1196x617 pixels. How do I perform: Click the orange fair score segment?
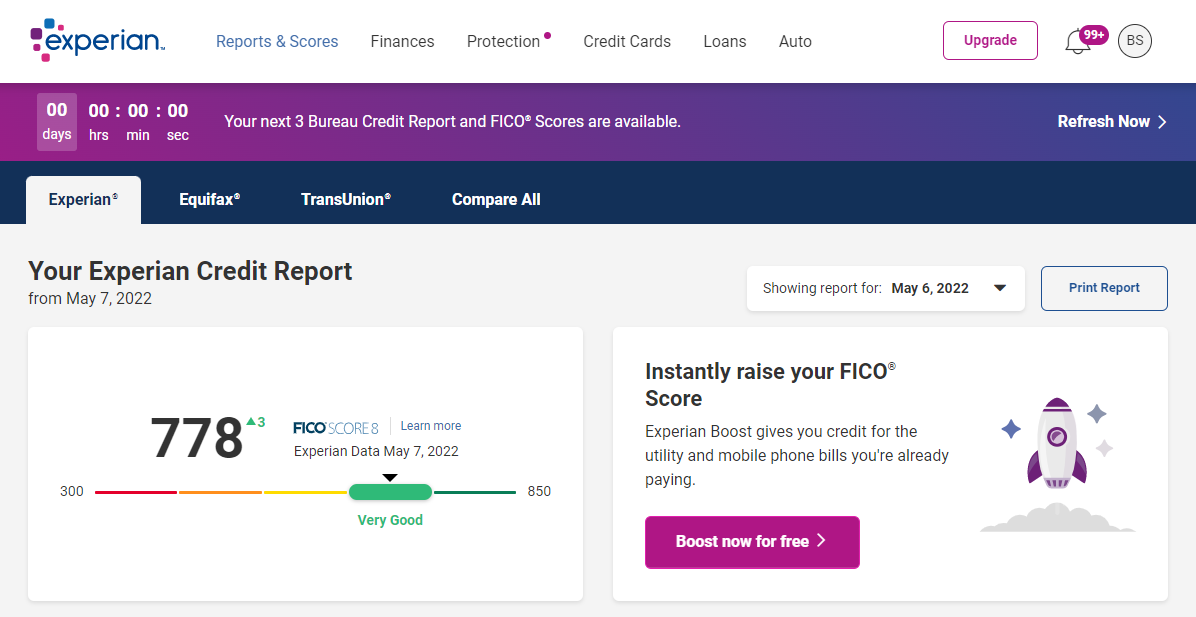tap(220, 493)
